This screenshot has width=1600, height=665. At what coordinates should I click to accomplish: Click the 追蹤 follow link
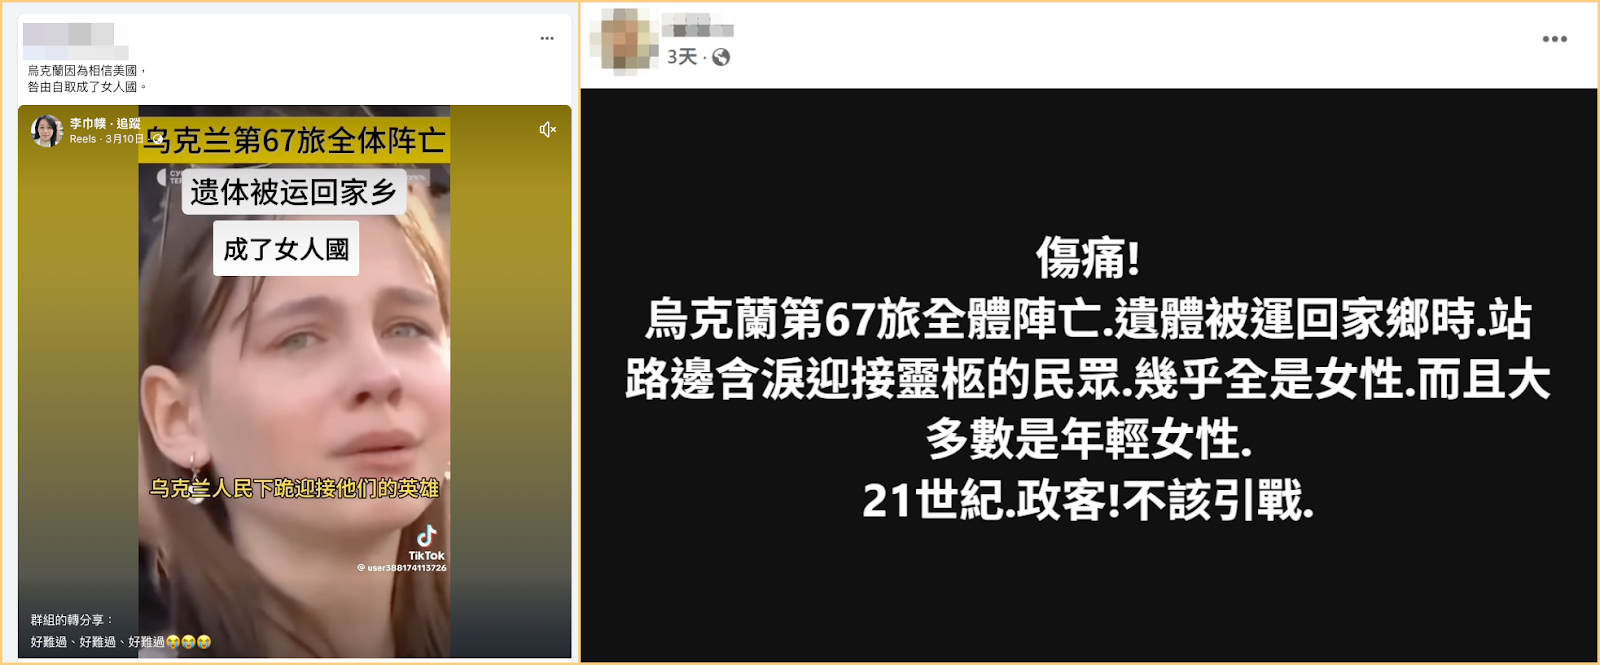pyautogui.click(x=129, y=124)
